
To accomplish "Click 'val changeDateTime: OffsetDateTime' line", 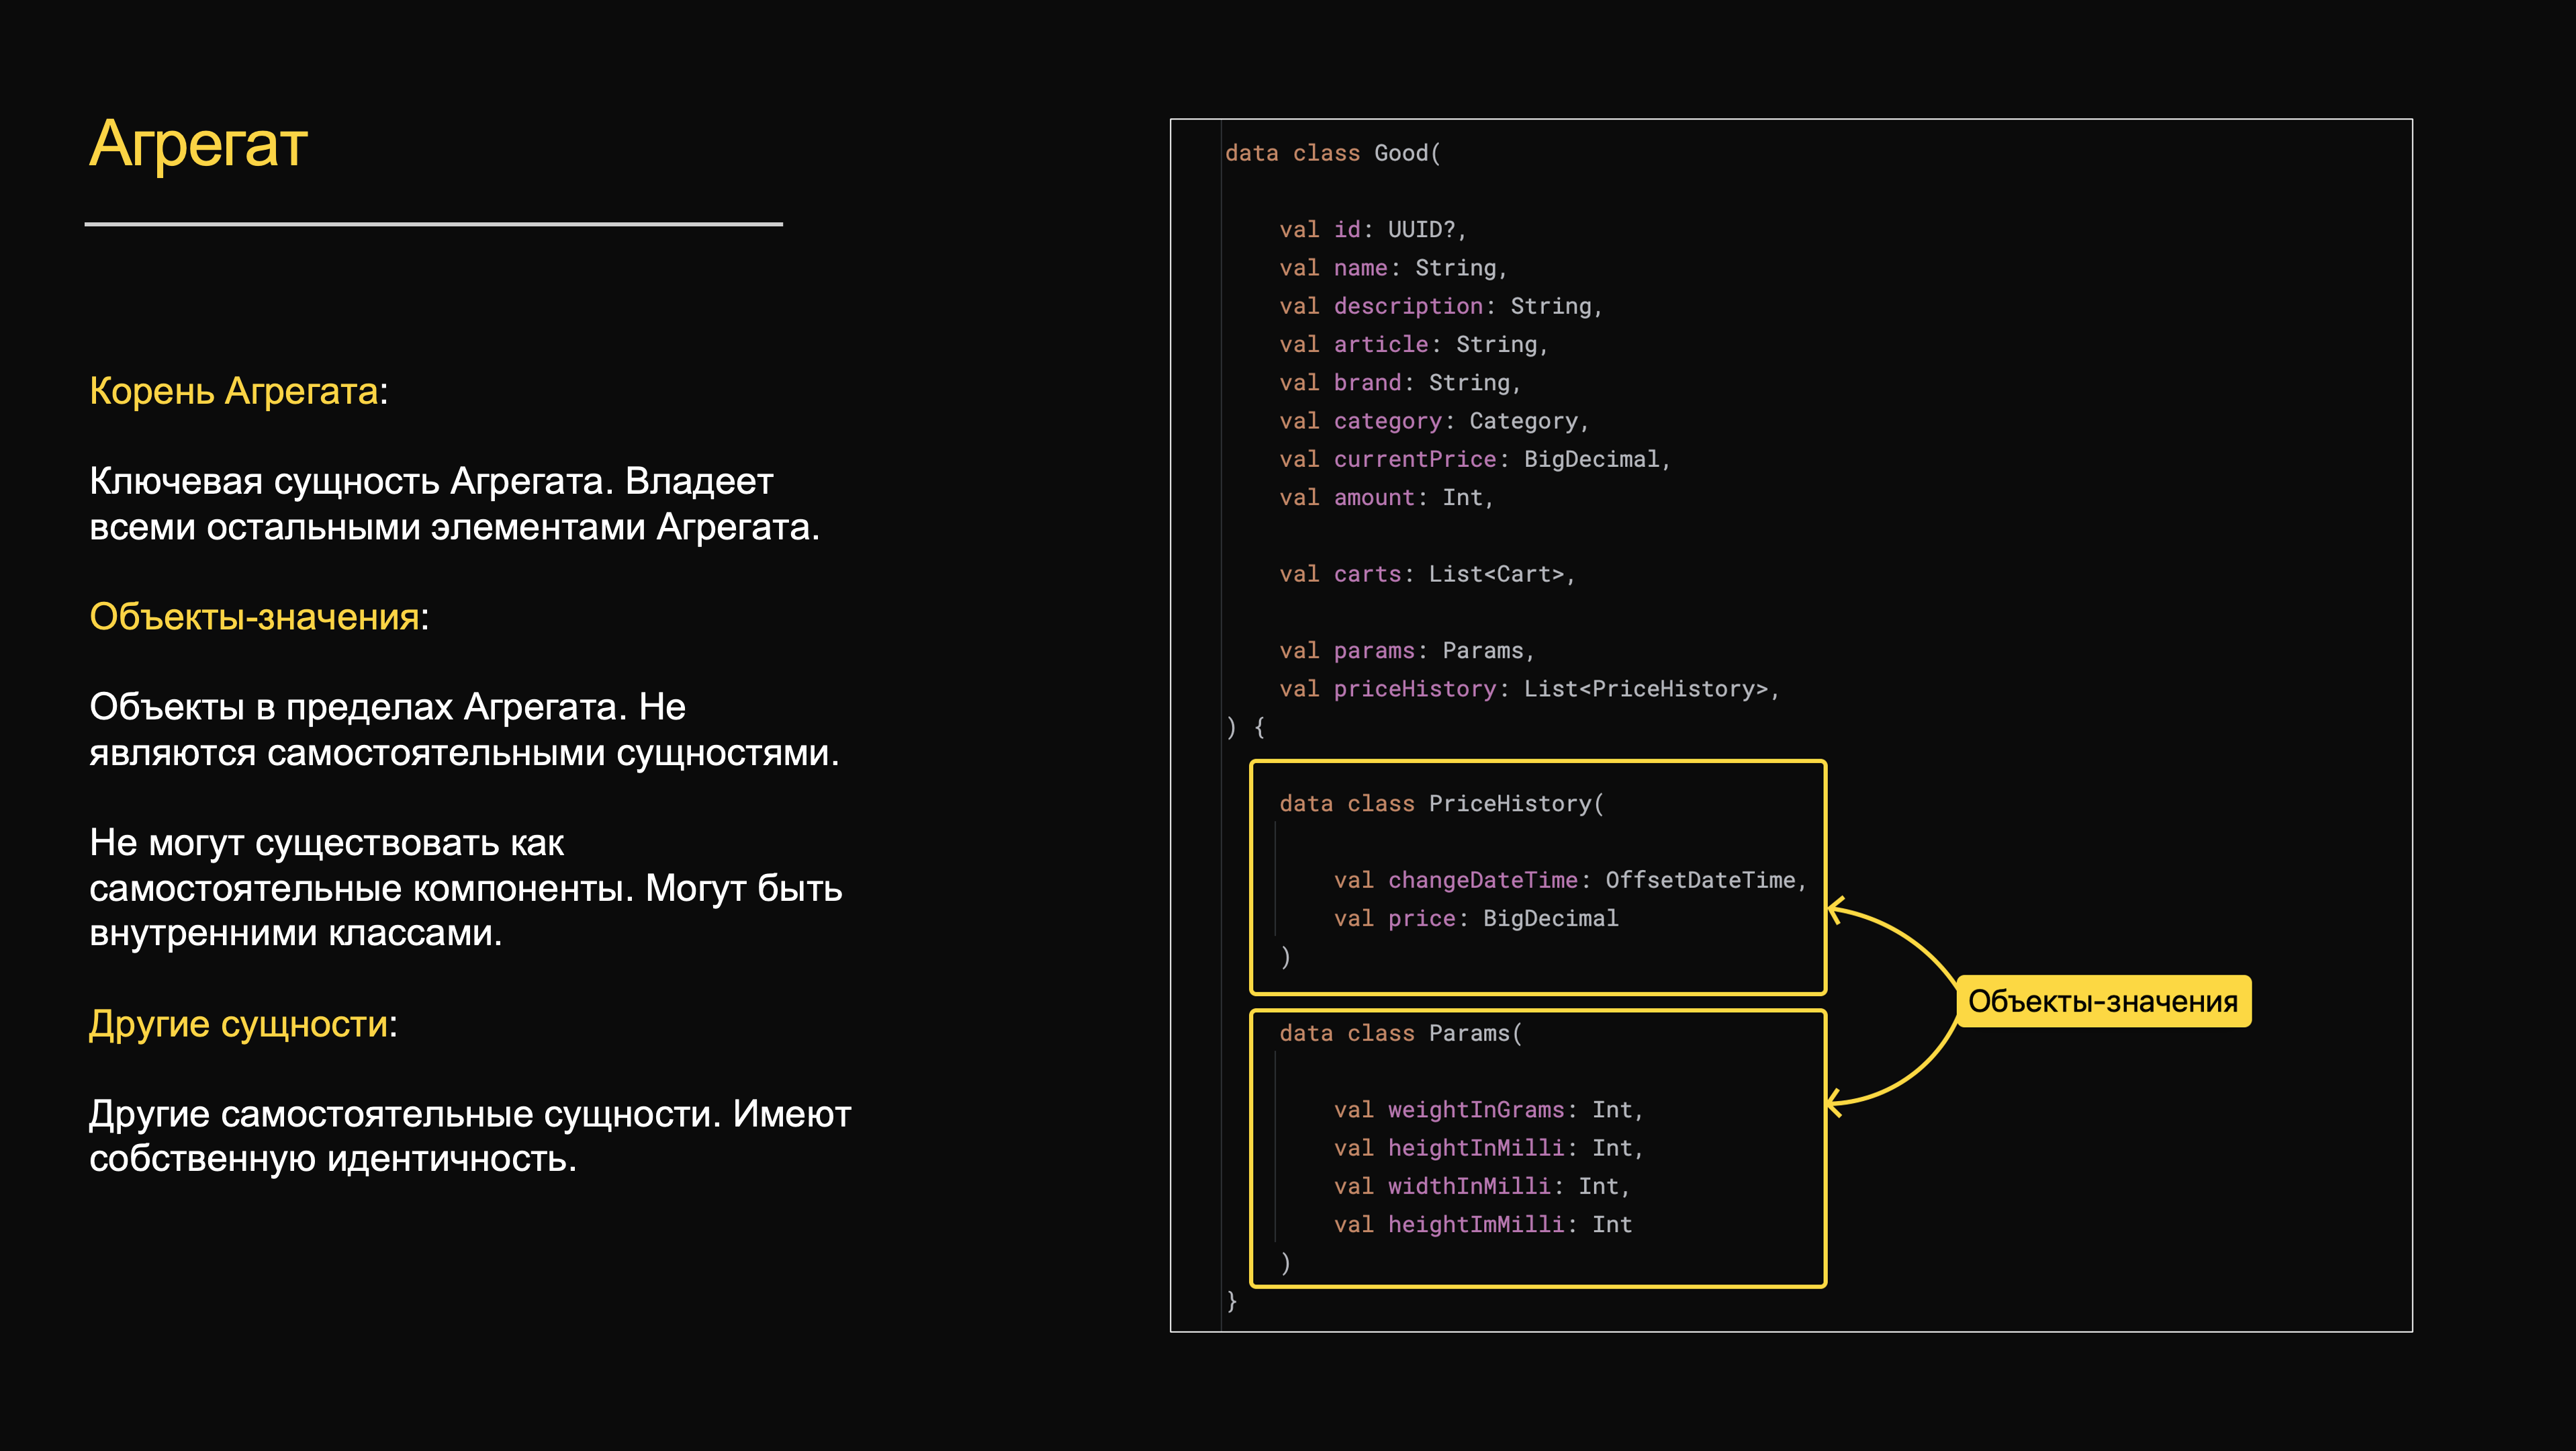I will click(1570, 880).
